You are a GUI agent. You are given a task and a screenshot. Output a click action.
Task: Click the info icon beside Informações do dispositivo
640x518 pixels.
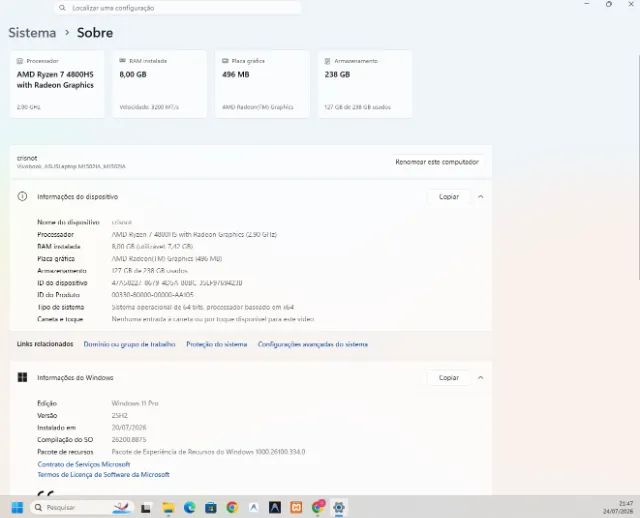(x=22, y=196)
